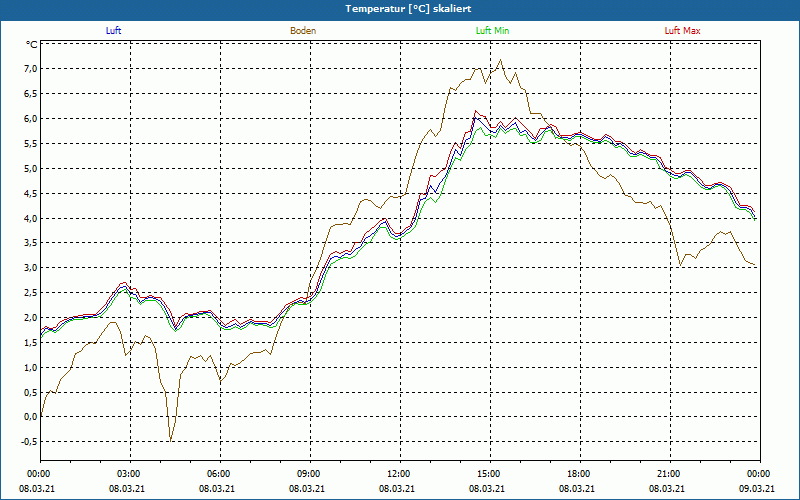Click the 'Luft' legend label
Image resolution: width=800 pixels, height=500 pixels.
(113, 31)
